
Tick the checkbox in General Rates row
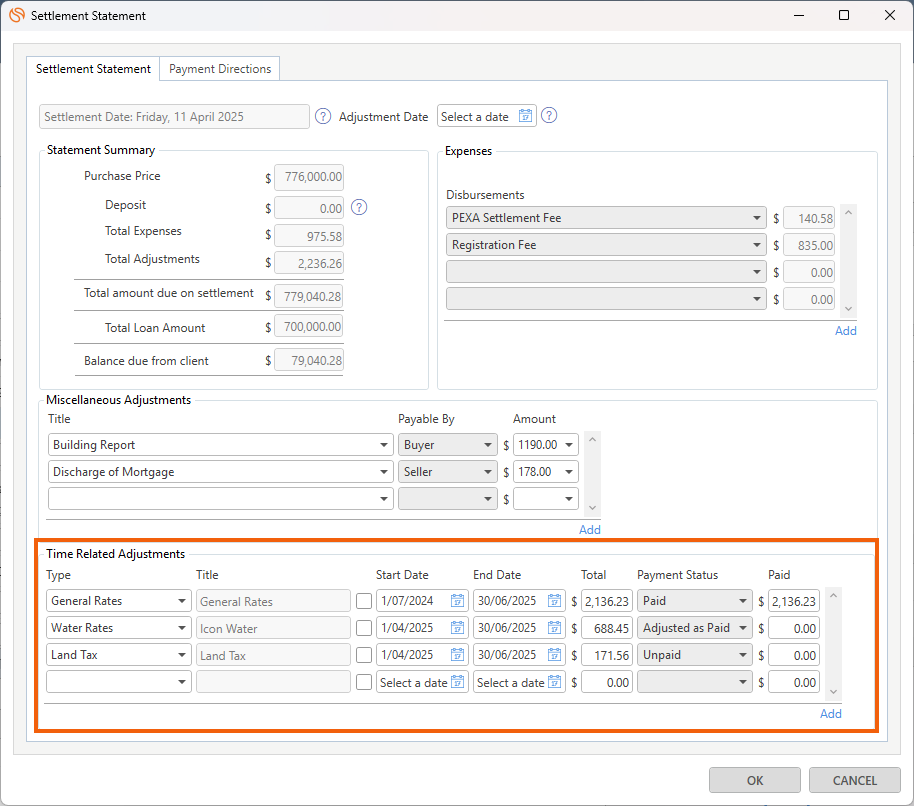(364, 601)
